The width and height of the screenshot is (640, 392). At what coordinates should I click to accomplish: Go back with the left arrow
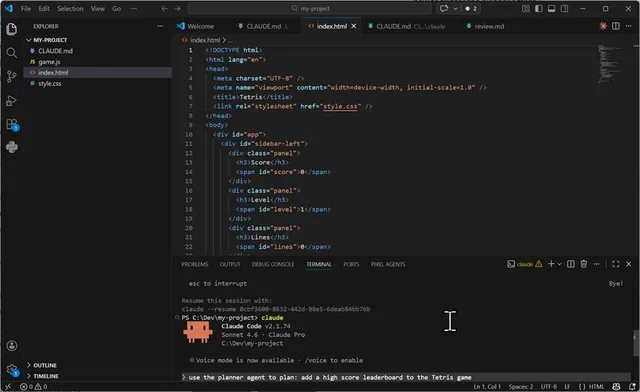(x=164, y=9)
